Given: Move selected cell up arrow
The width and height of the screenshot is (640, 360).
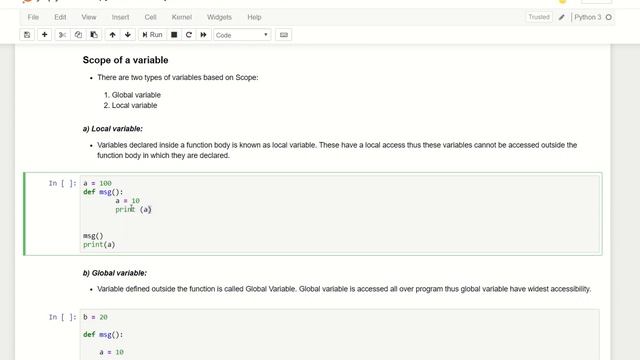Looking at the screenshot, I should [x=112, y=35].
